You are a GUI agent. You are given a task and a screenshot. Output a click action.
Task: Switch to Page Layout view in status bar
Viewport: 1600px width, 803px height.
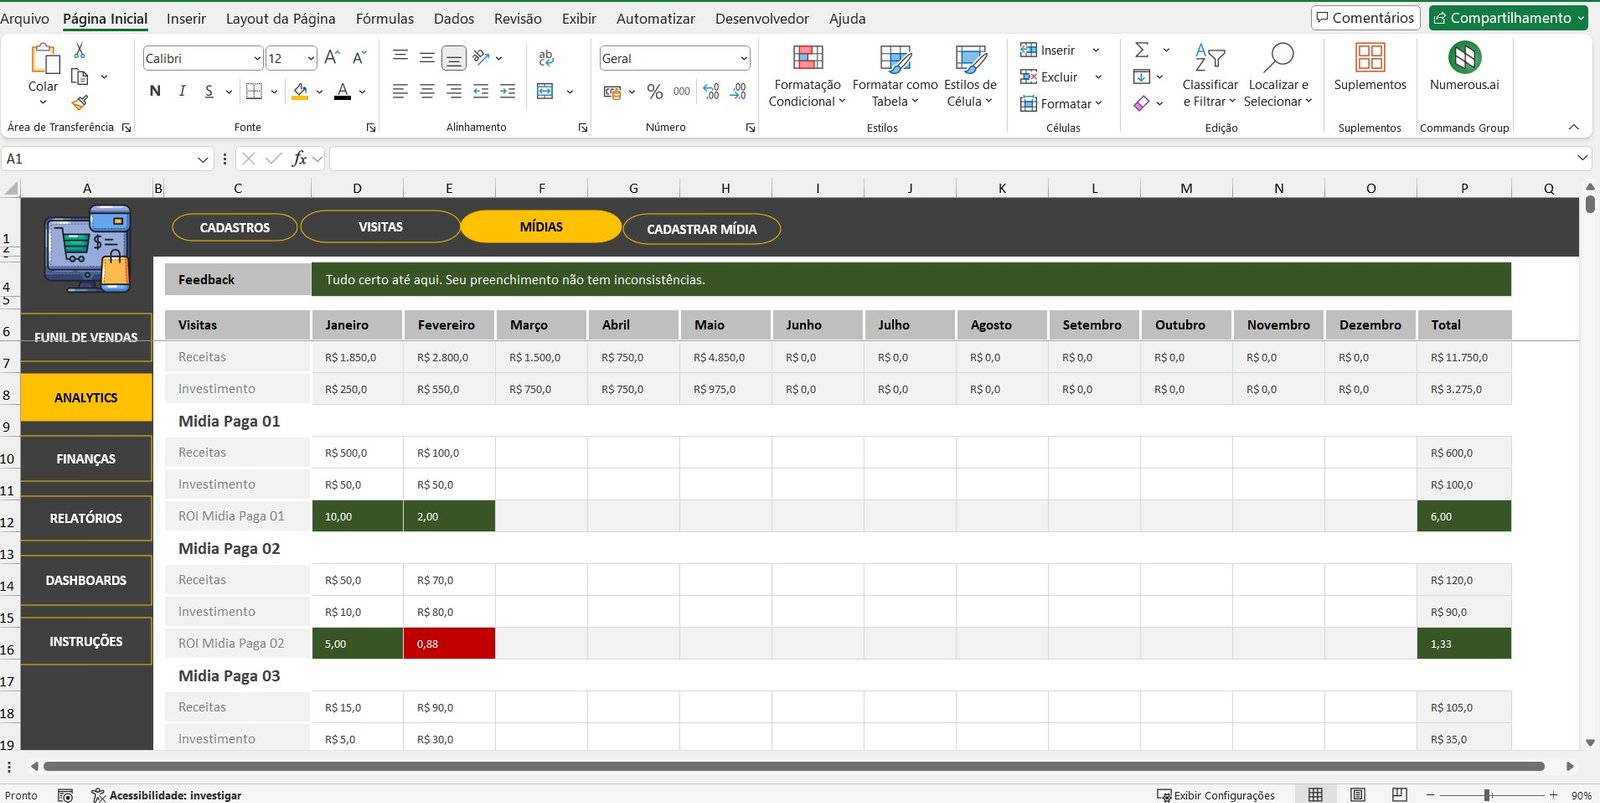(x=1357, y=795)
